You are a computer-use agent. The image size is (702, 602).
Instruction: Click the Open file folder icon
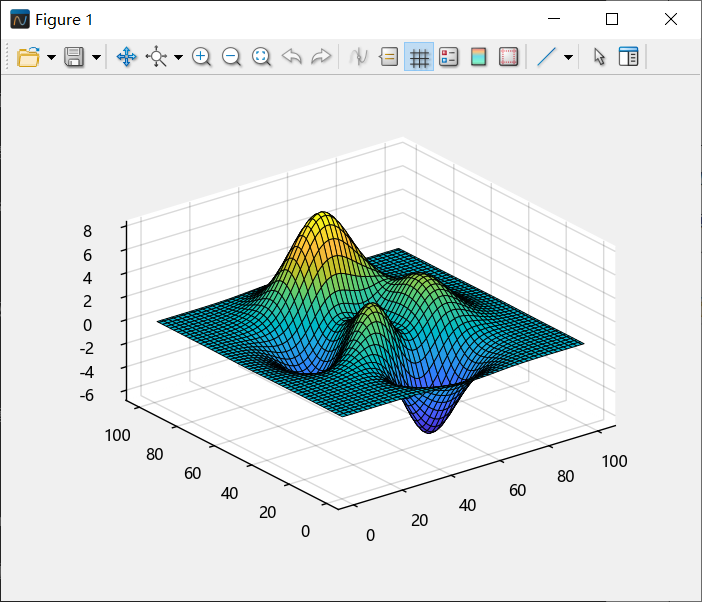[x=28, y=57]
